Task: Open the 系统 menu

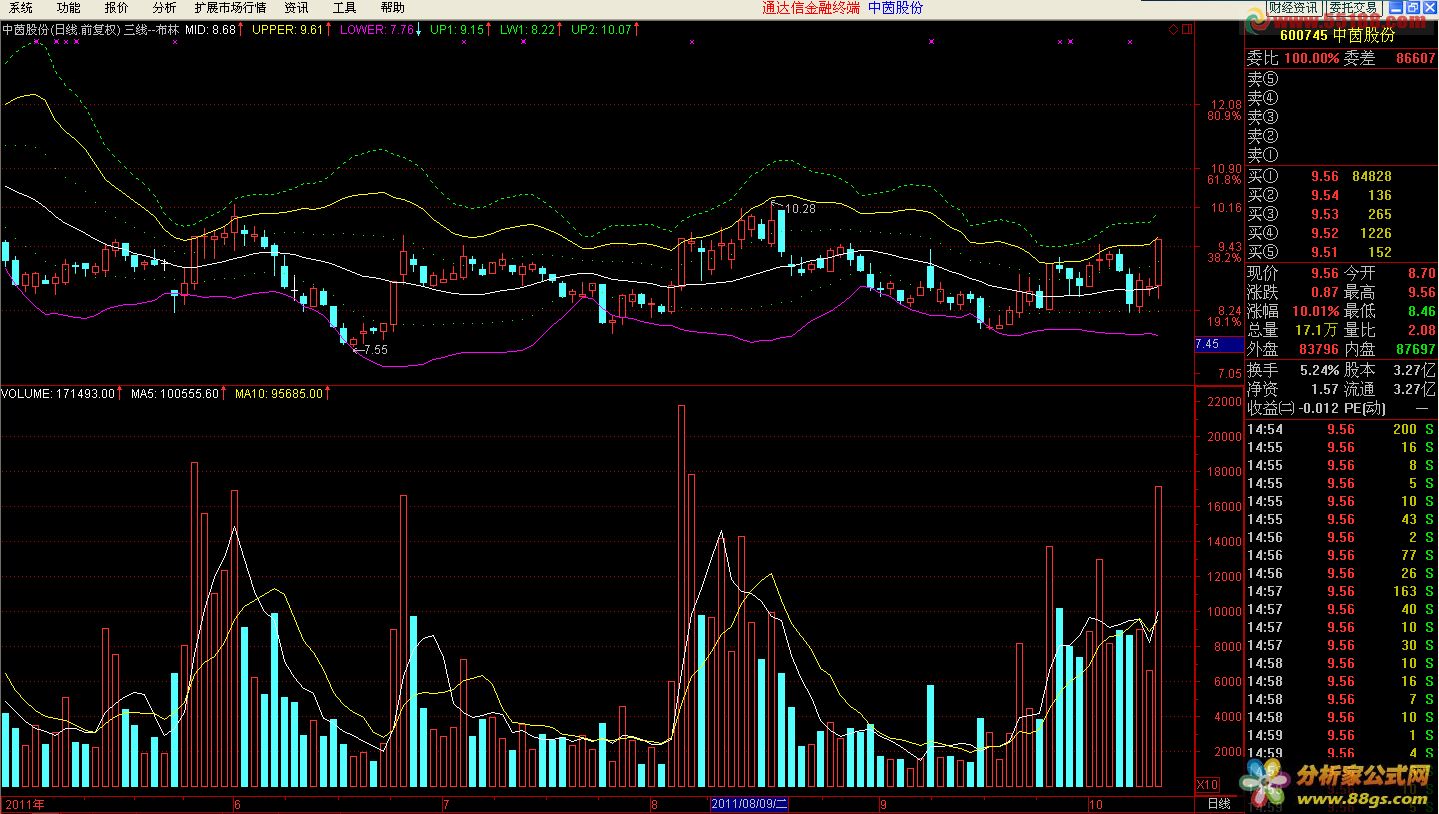Action: (21, 7)
